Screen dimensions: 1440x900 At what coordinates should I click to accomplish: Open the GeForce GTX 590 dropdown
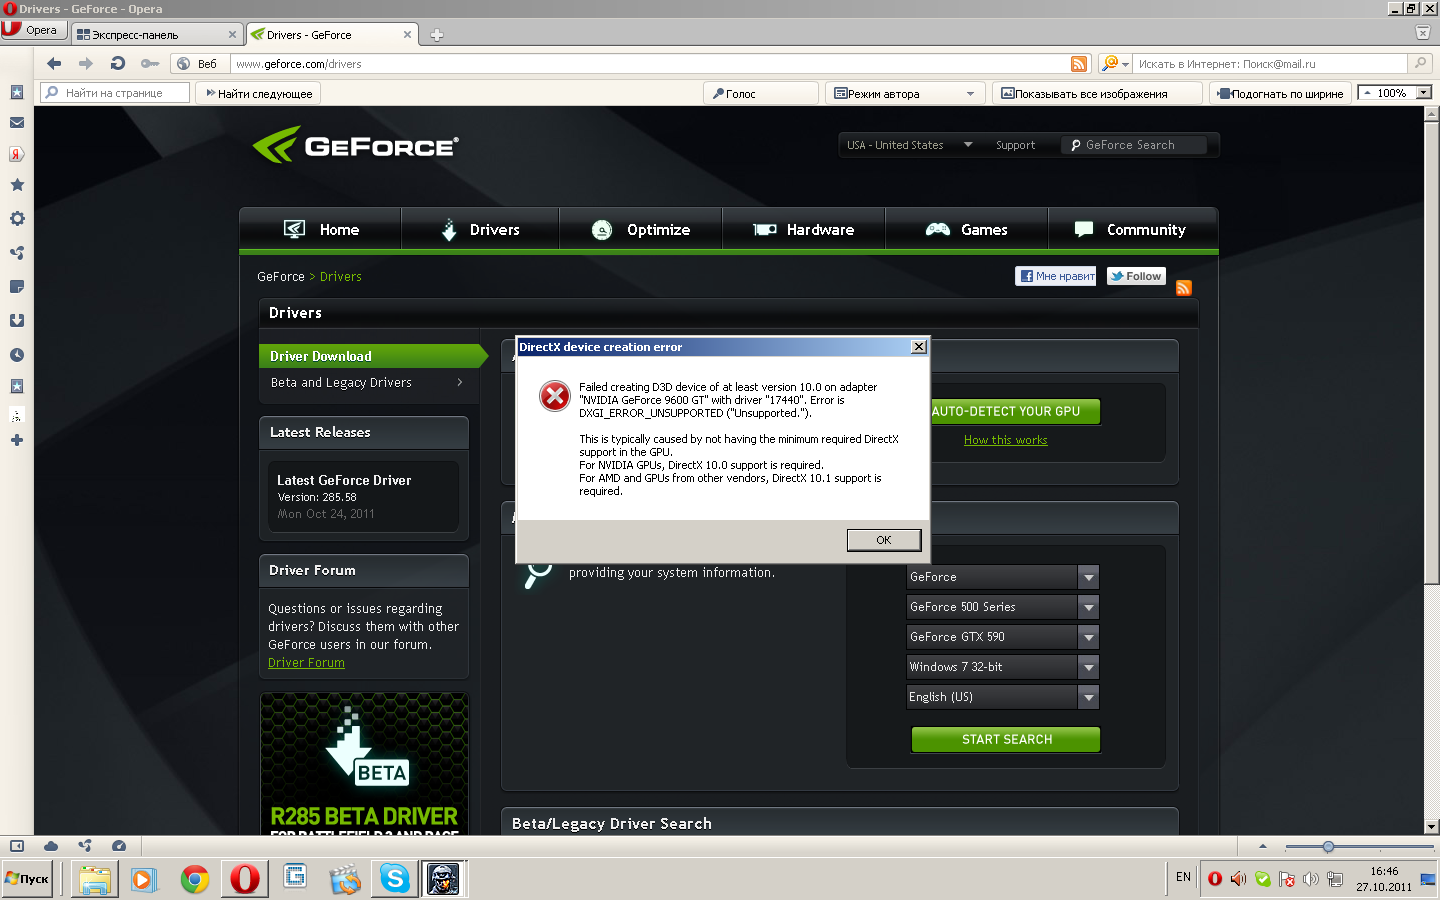click(1003, 637)
